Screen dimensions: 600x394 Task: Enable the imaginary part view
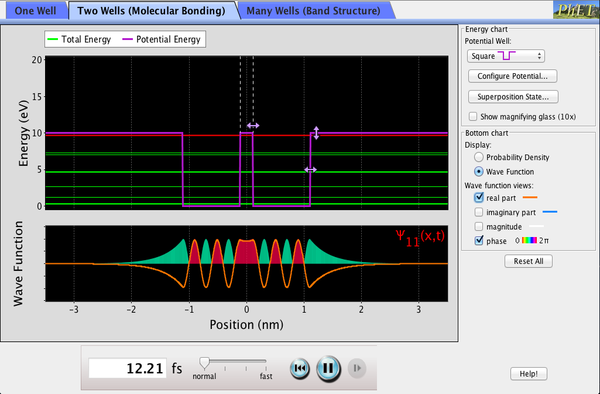pyautogui.click(x=479, y=212)
